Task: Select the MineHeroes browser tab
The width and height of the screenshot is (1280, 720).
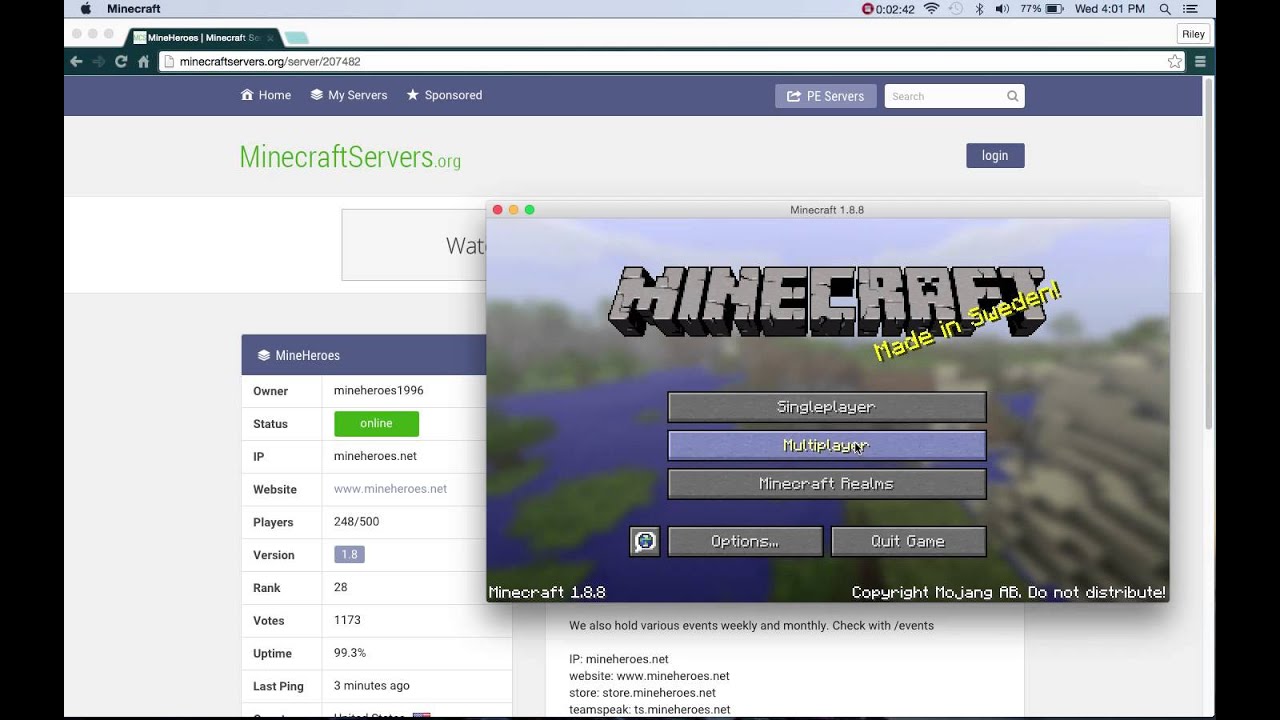Action: point(203,37)
